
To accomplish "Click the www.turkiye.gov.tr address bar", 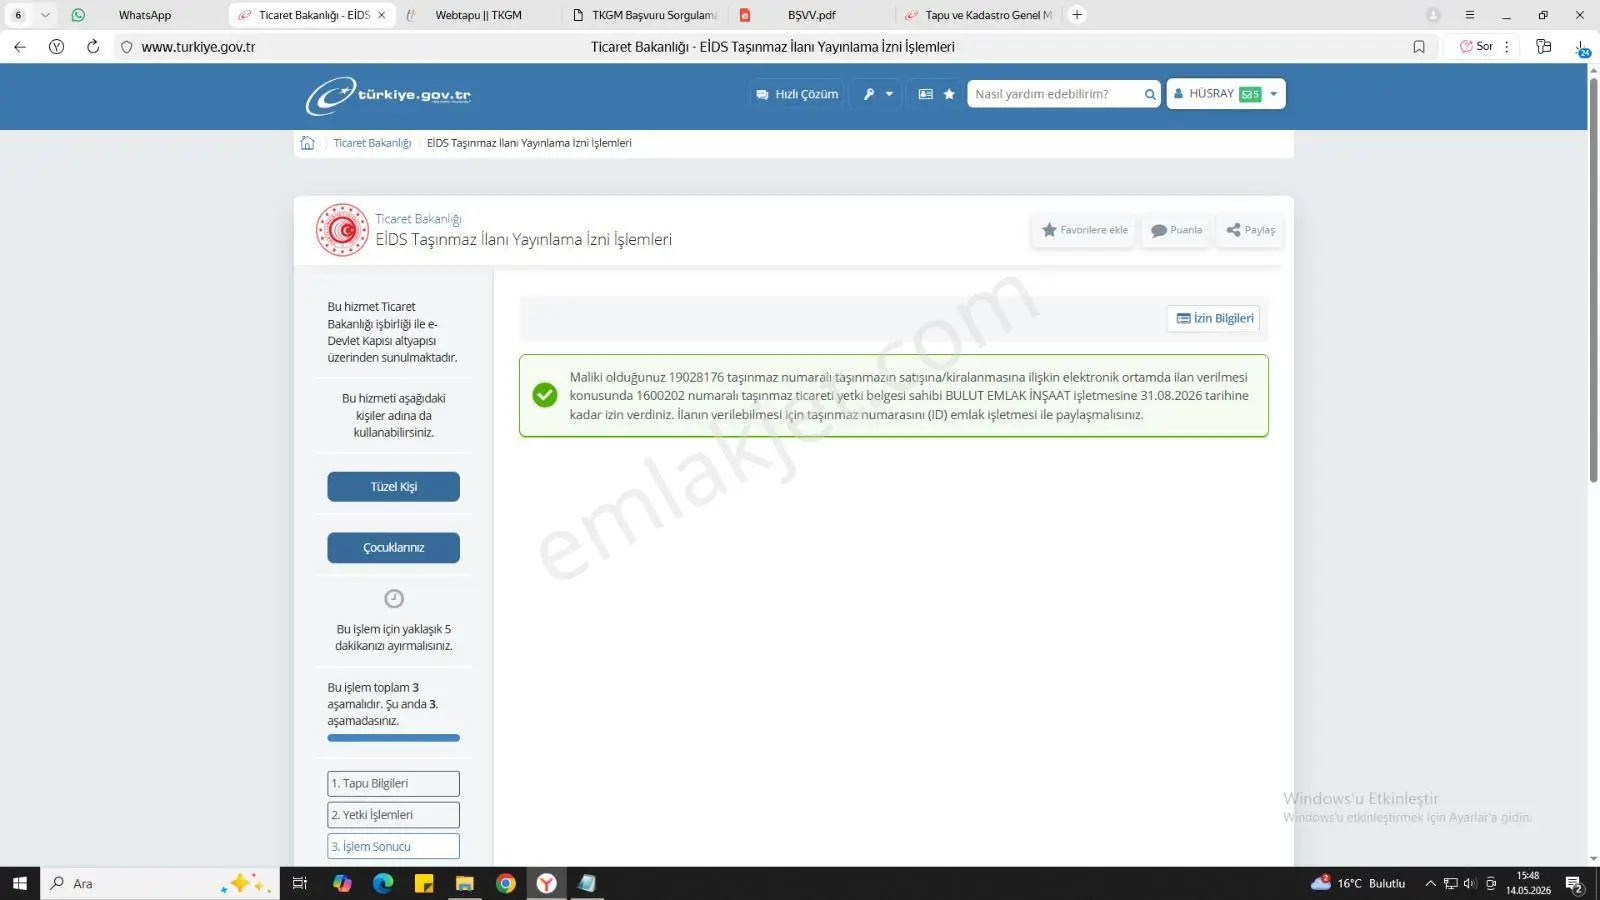I will tap(198, 47).
